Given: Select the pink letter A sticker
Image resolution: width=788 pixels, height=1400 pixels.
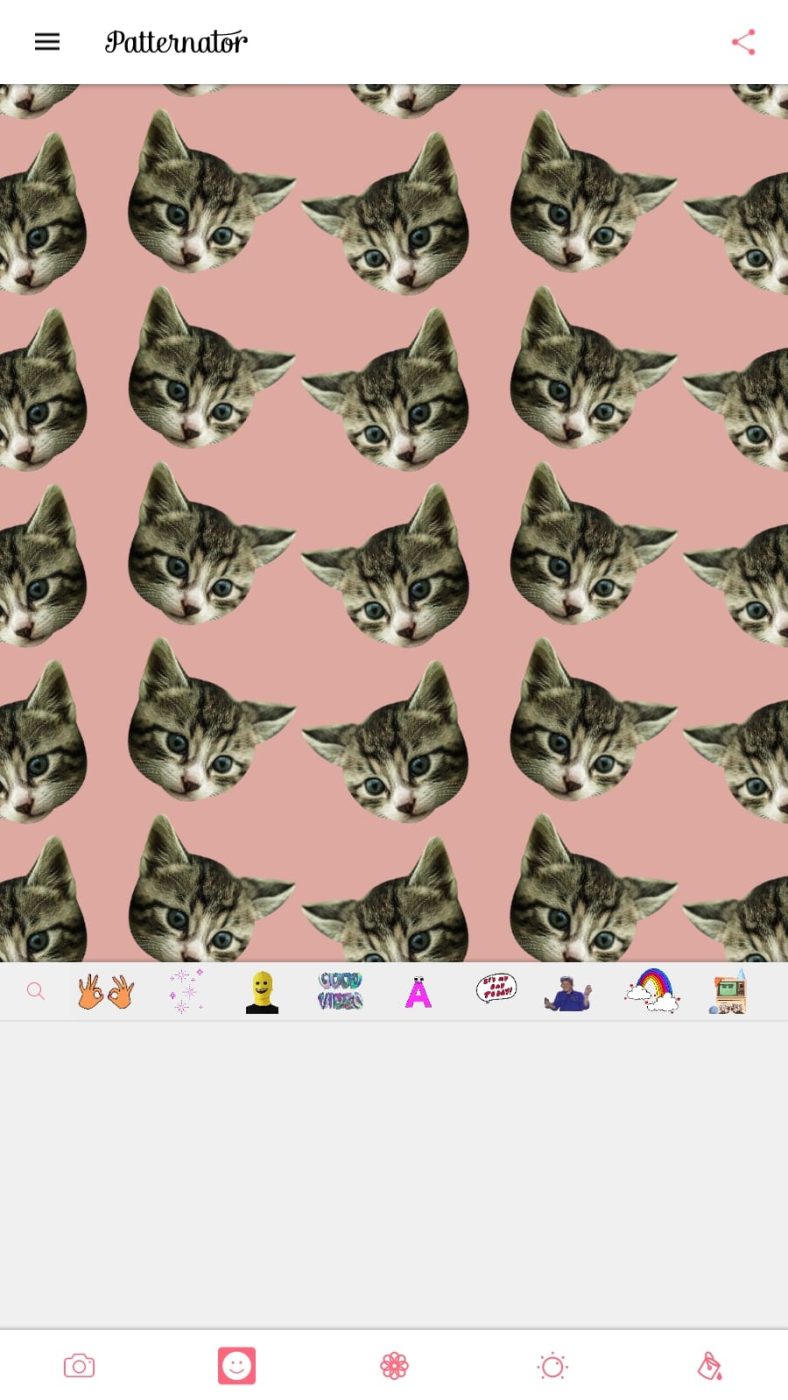Looking at the screenshot, I should tap(418, 992).
